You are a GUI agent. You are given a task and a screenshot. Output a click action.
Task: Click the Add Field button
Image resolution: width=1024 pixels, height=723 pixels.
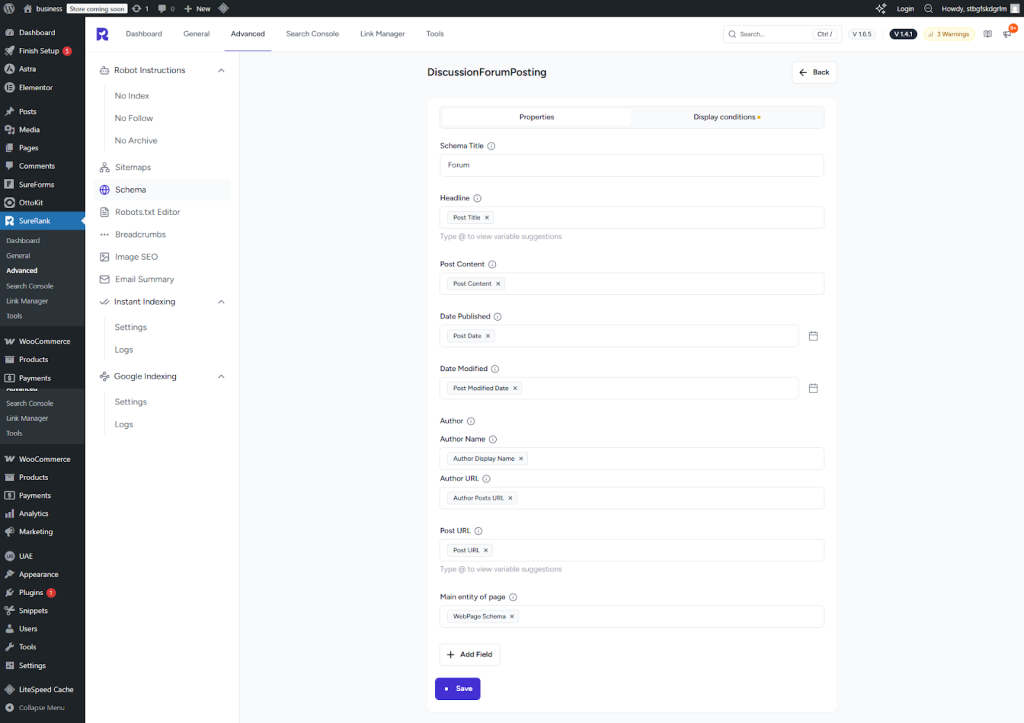coord(469,654)
